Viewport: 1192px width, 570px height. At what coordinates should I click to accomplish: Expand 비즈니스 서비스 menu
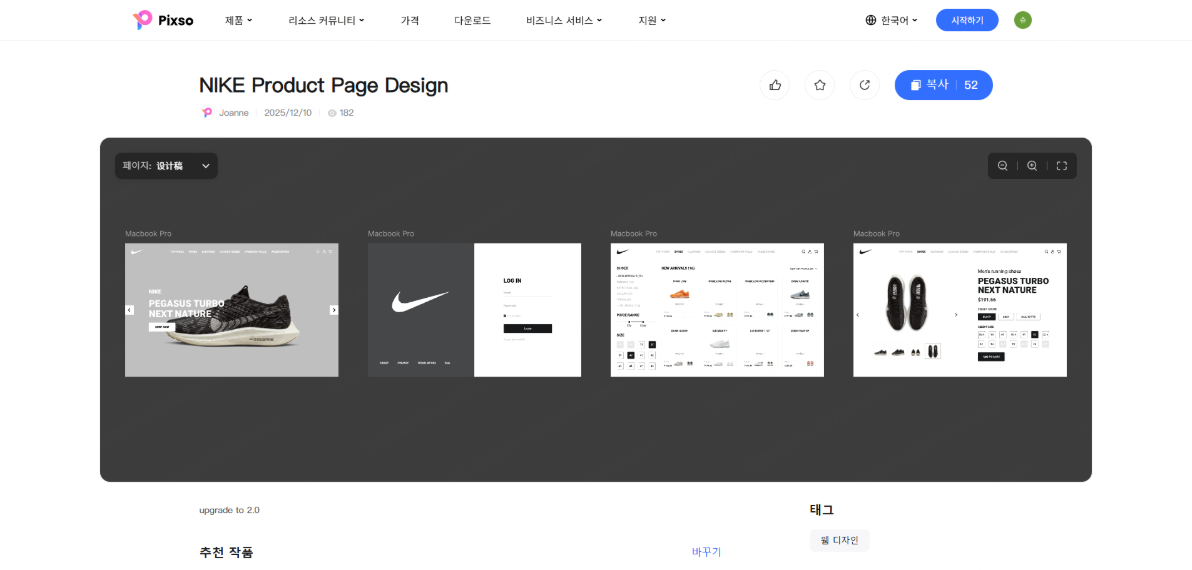click(564, 21)
